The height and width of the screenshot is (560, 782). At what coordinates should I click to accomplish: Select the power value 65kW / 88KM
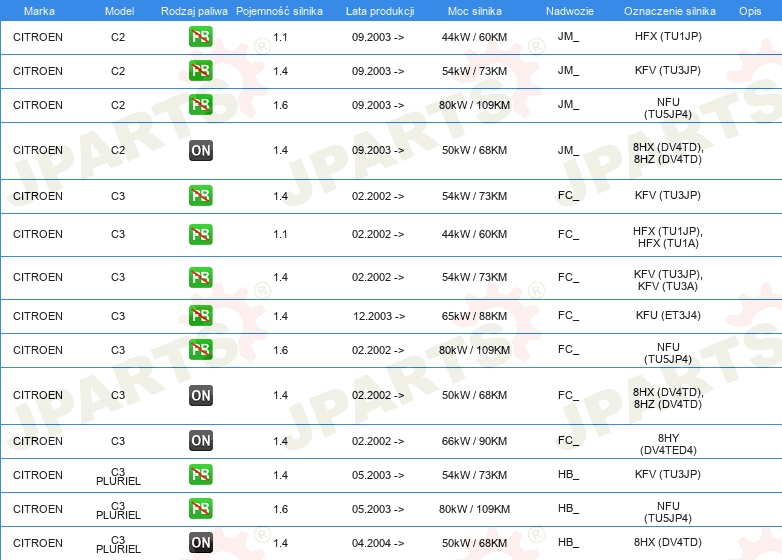(x=474, y=316)
